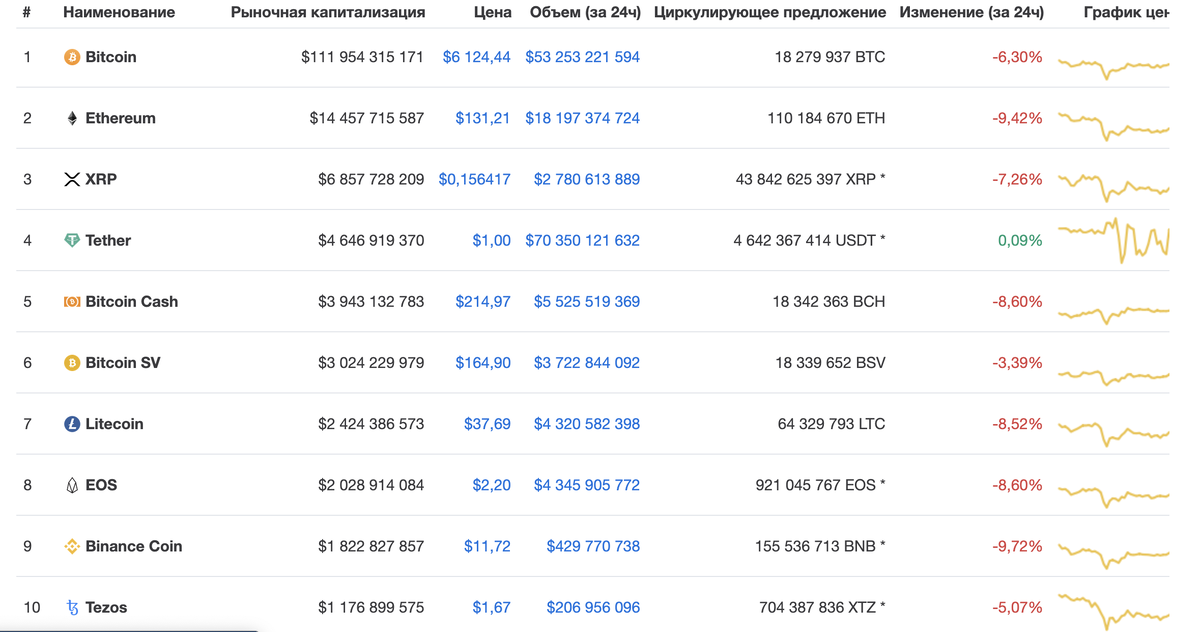Click the Tether price sparkline chart

[x=1113, y=240]
